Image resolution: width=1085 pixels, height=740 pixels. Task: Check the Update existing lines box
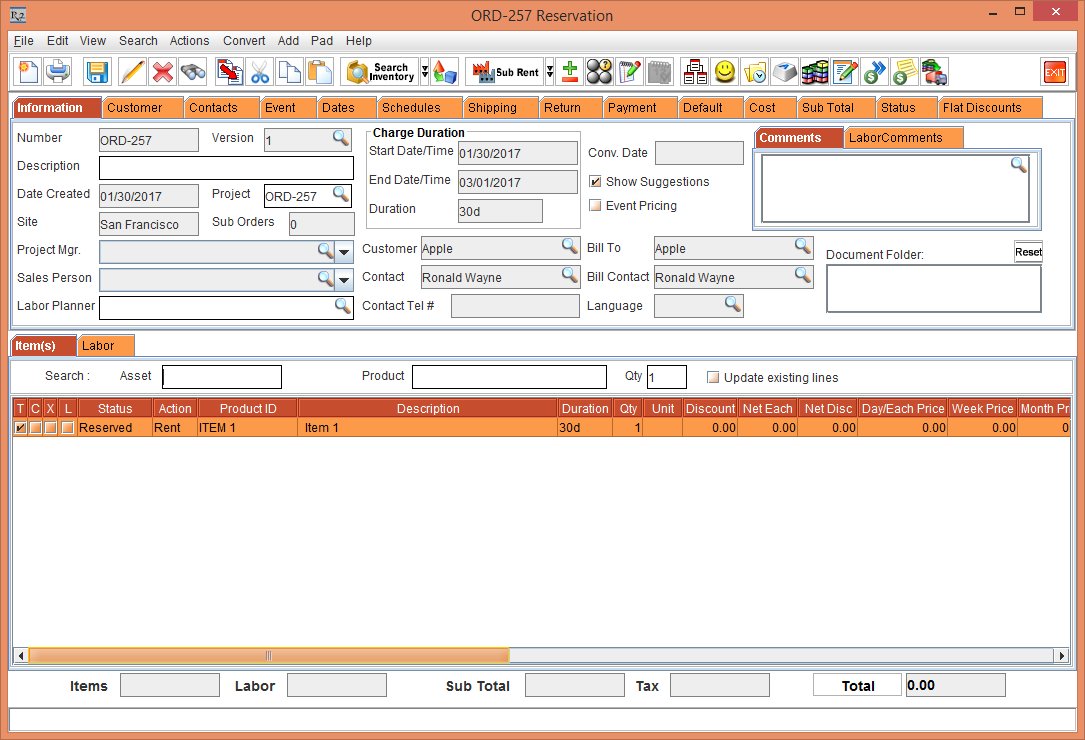tap(713, 378)
